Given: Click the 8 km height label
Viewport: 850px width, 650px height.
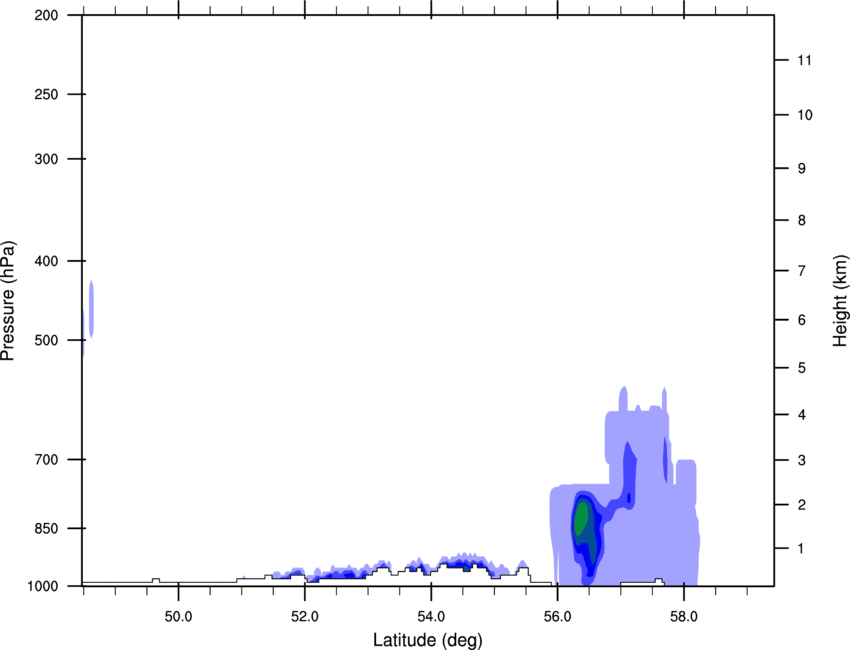Looking at the screenshot, I should click(802, 220).
